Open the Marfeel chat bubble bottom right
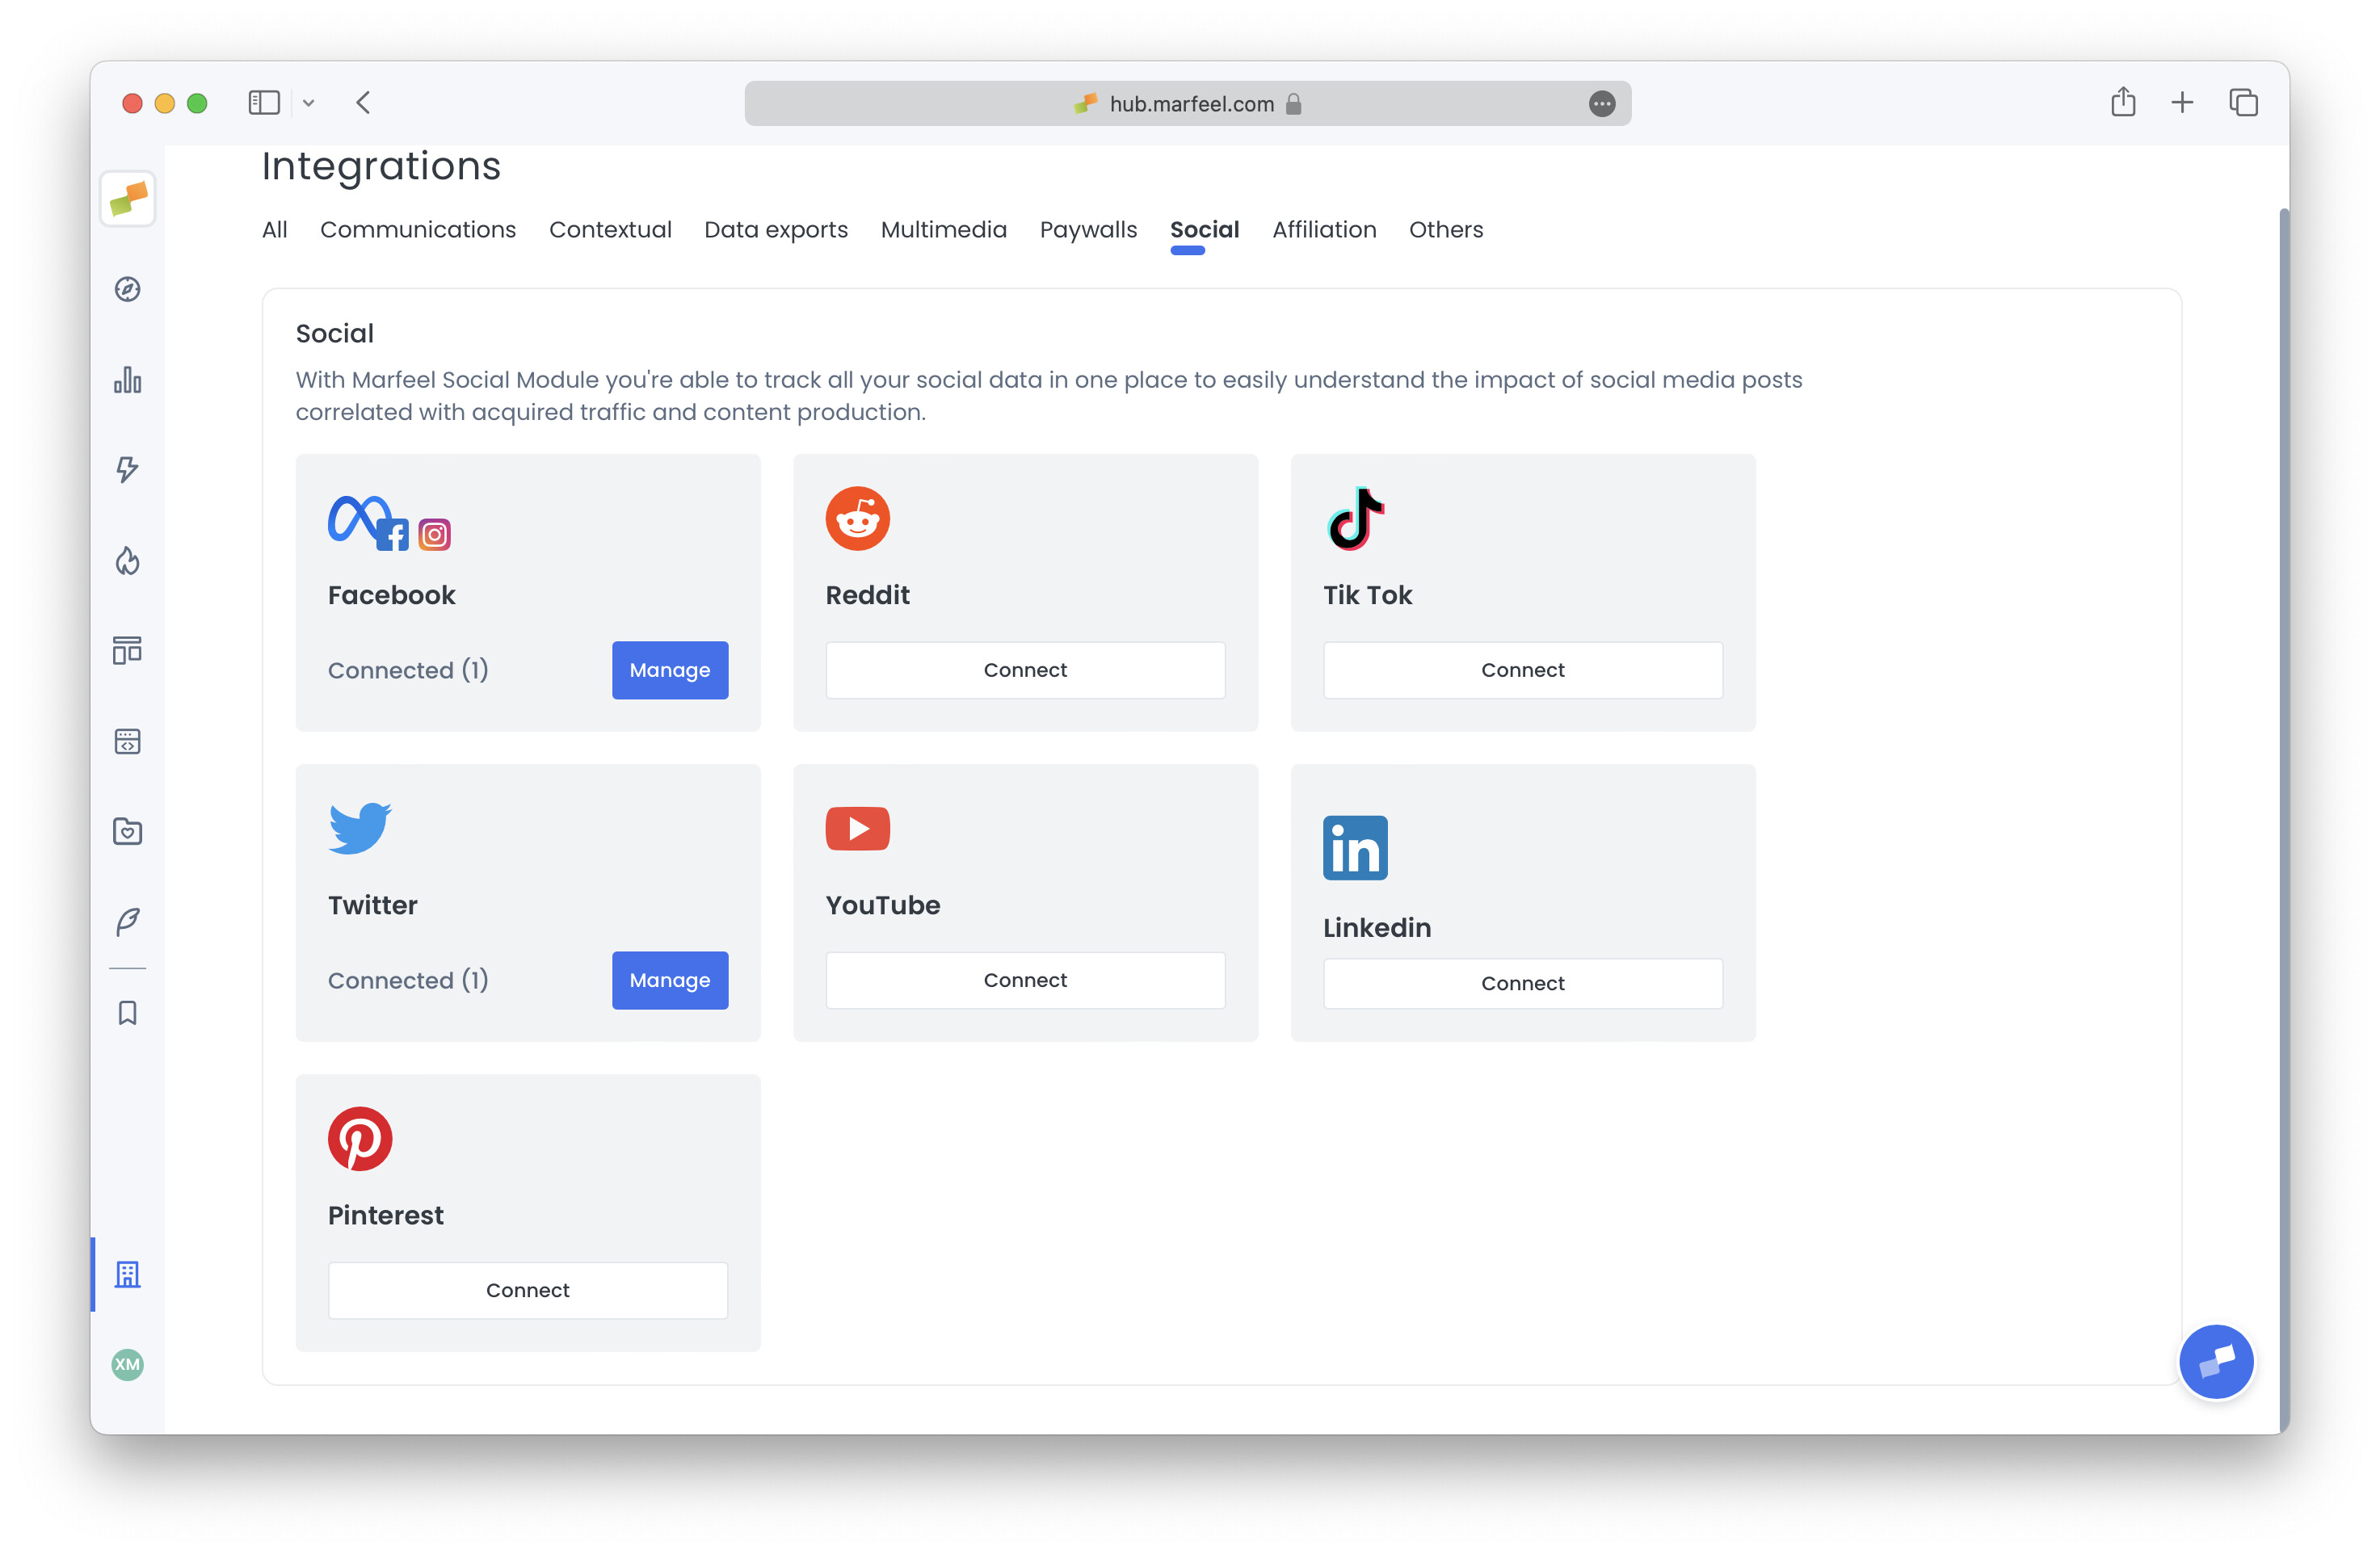 (2216, 1361)
